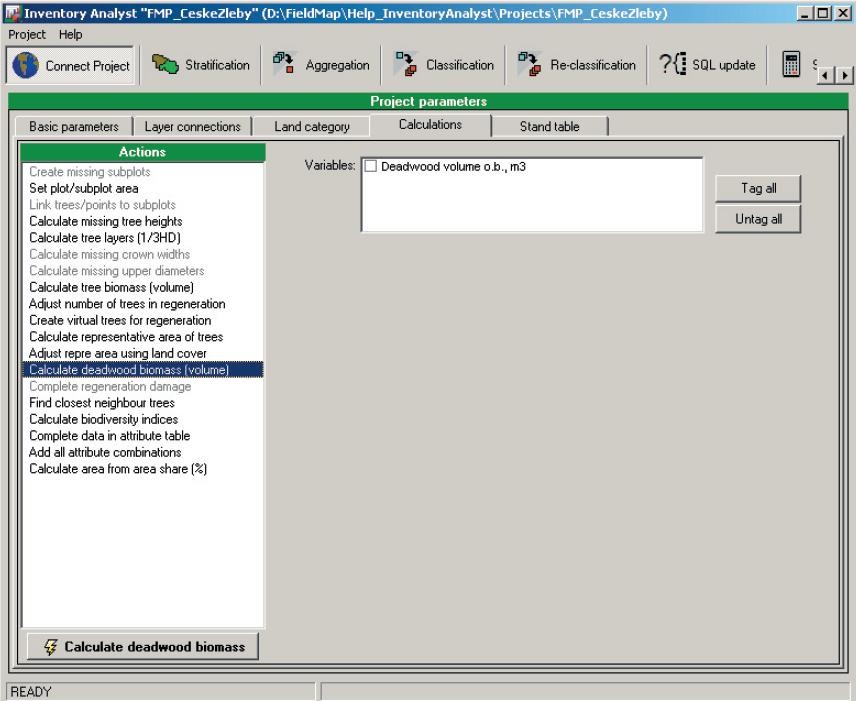Switch to the Layer connections tab

point(192,126)
